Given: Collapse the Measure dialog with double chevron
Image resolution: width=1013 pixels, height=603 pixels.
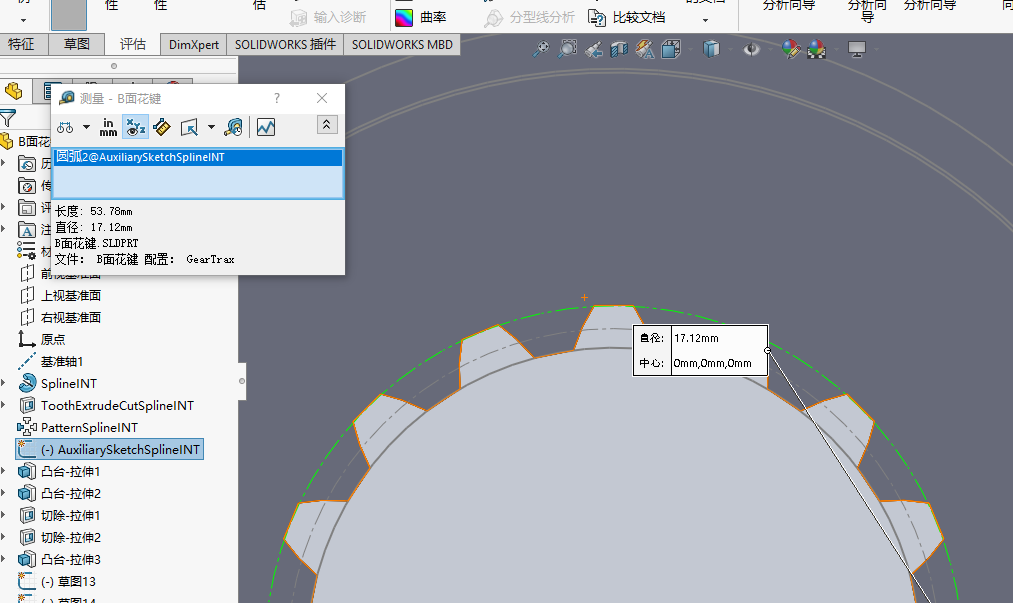Looking at the screenshot, I should tap(327, 125).
